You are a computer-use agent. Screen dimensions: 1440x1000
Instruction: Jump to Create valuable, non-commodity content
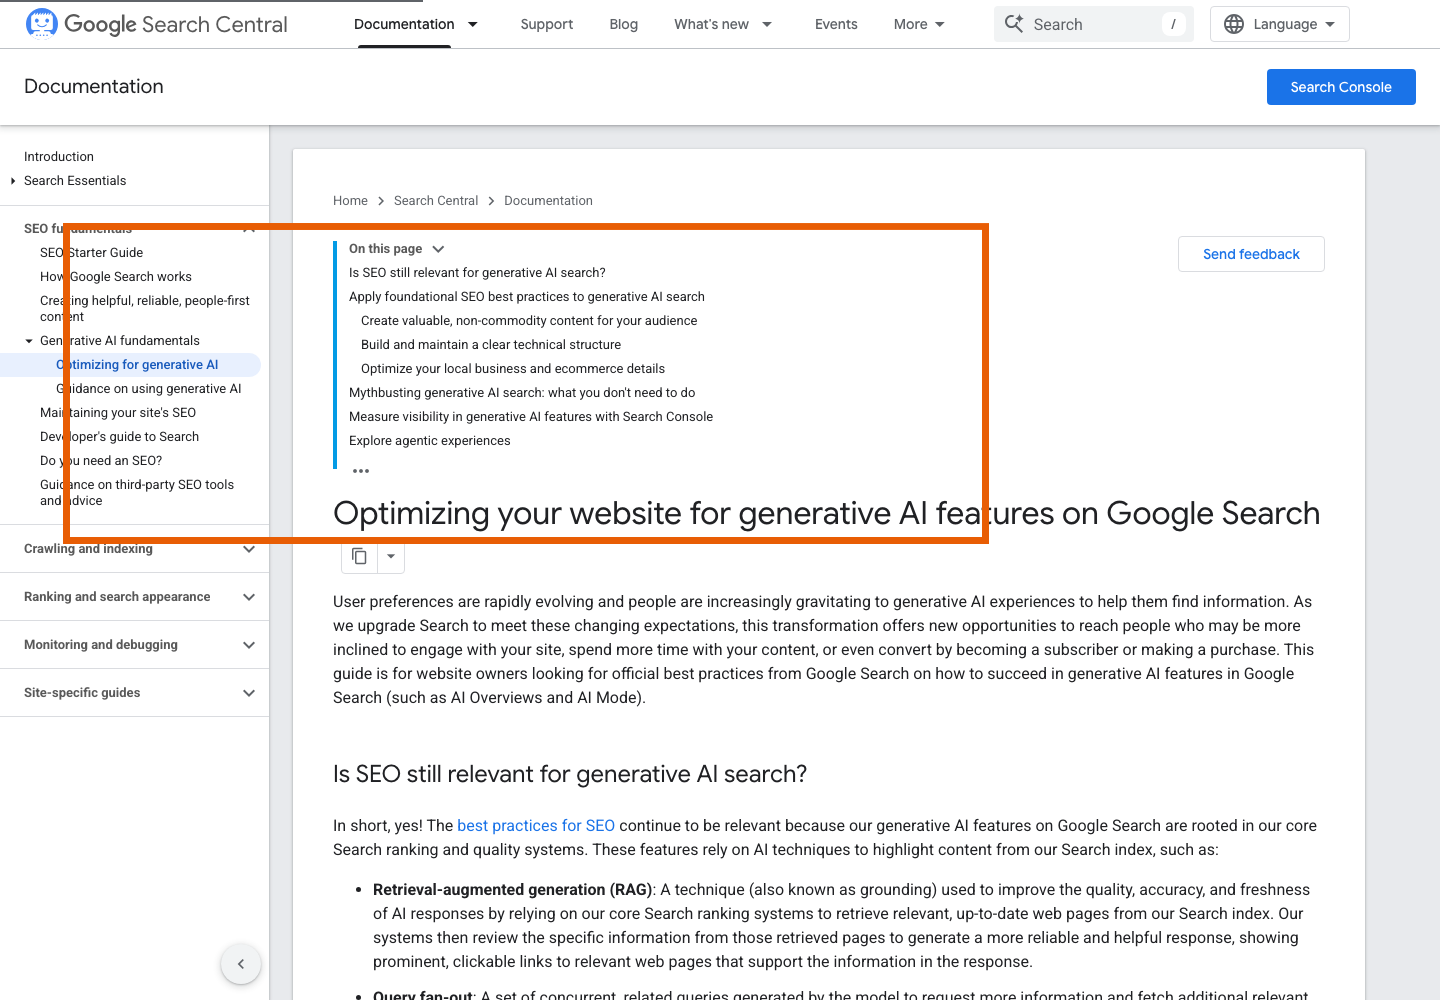tap(529, 321)
